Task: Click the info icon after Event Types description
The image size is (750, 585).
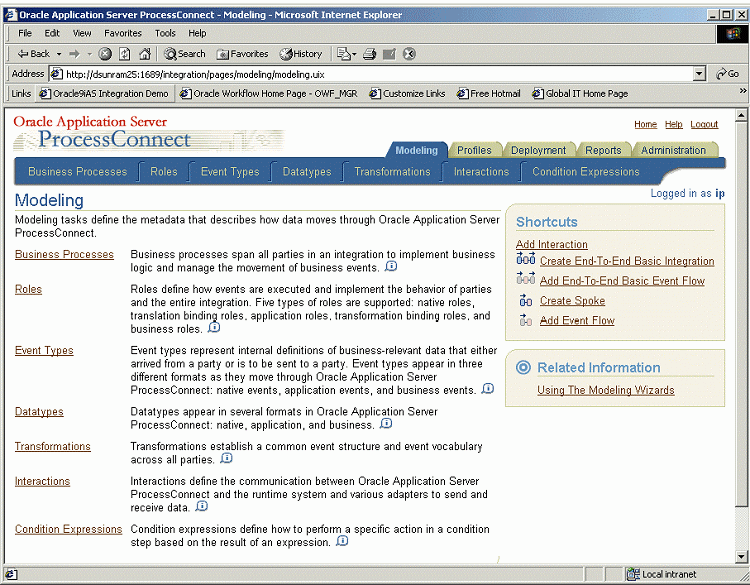Action: 488,388
